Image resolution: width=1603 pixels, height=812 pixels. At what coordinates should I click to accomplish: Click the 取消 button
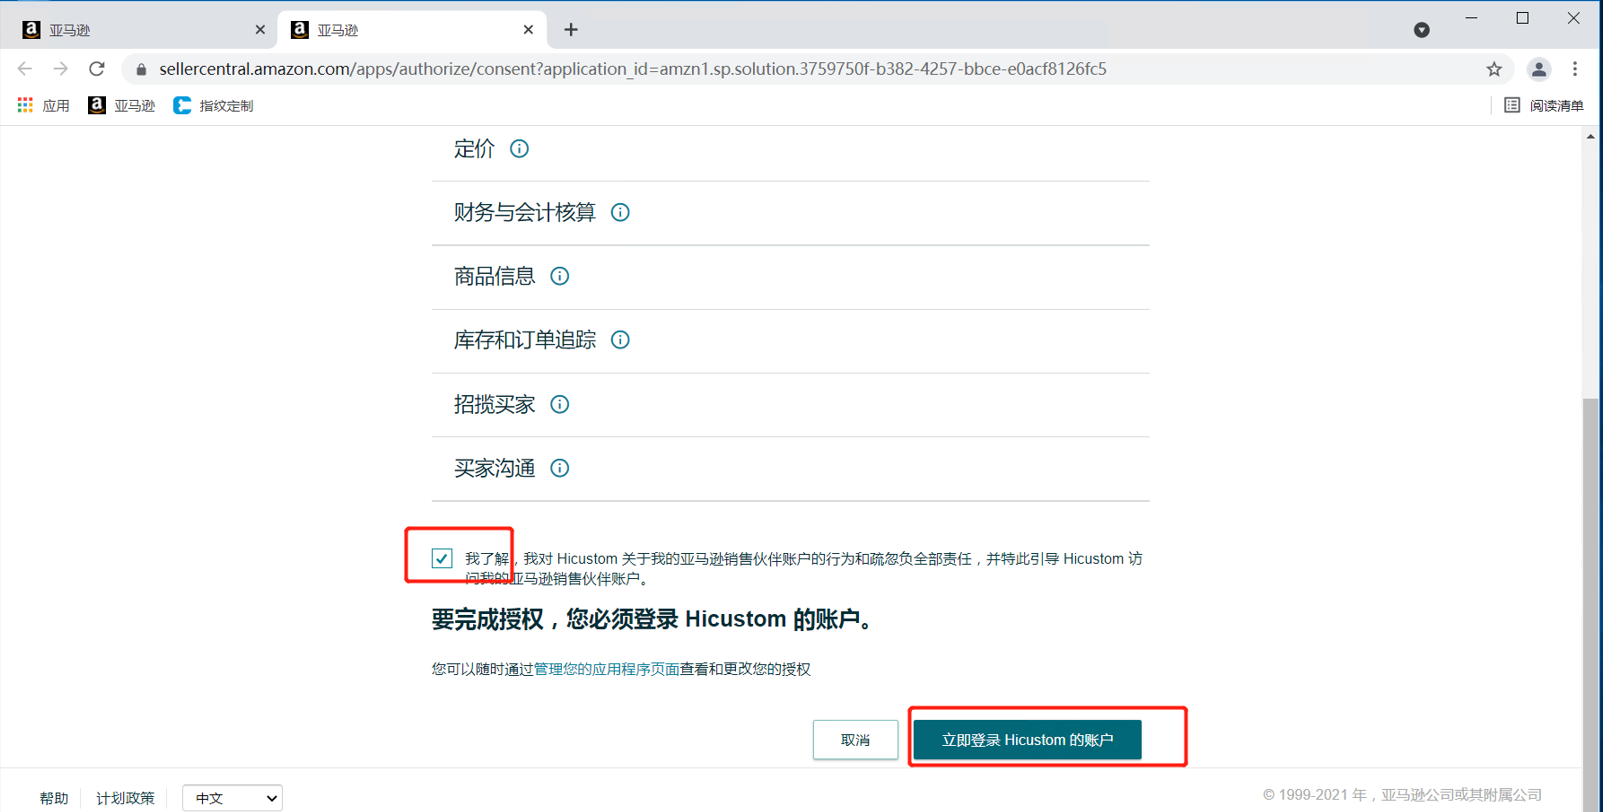tap(855, 740)
